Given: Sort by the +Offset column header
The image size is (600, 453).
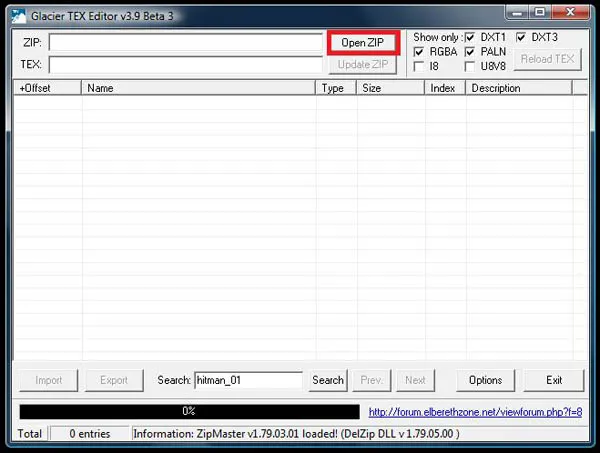Looking at the screenshot, I should click(x=47, y=88).
